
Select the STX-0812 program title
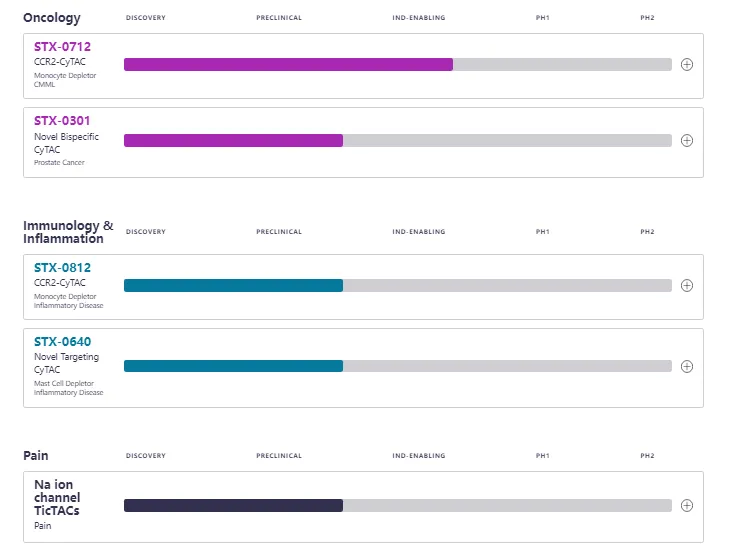point(62,267)
